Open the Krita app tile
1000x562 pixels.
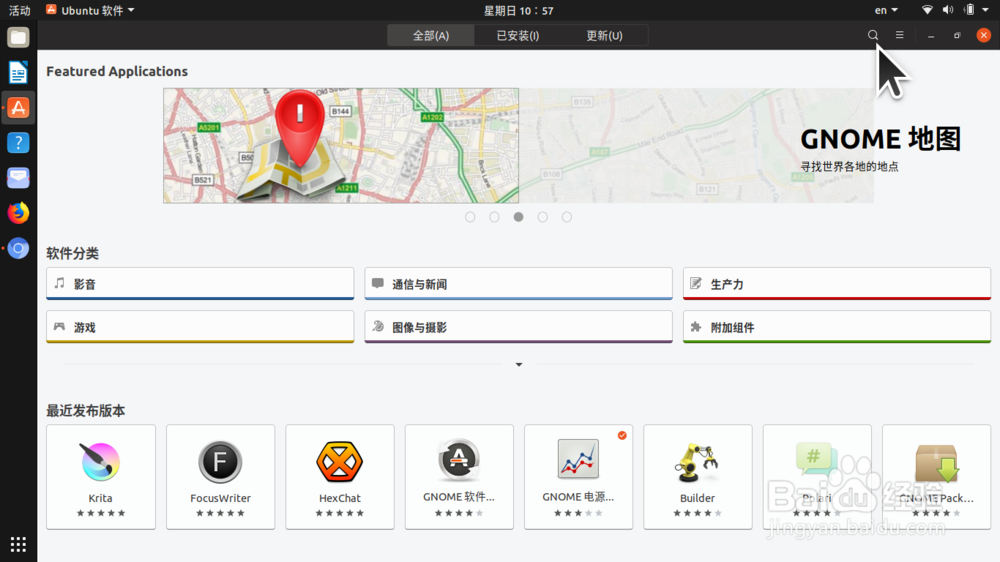tap(101, 477)
